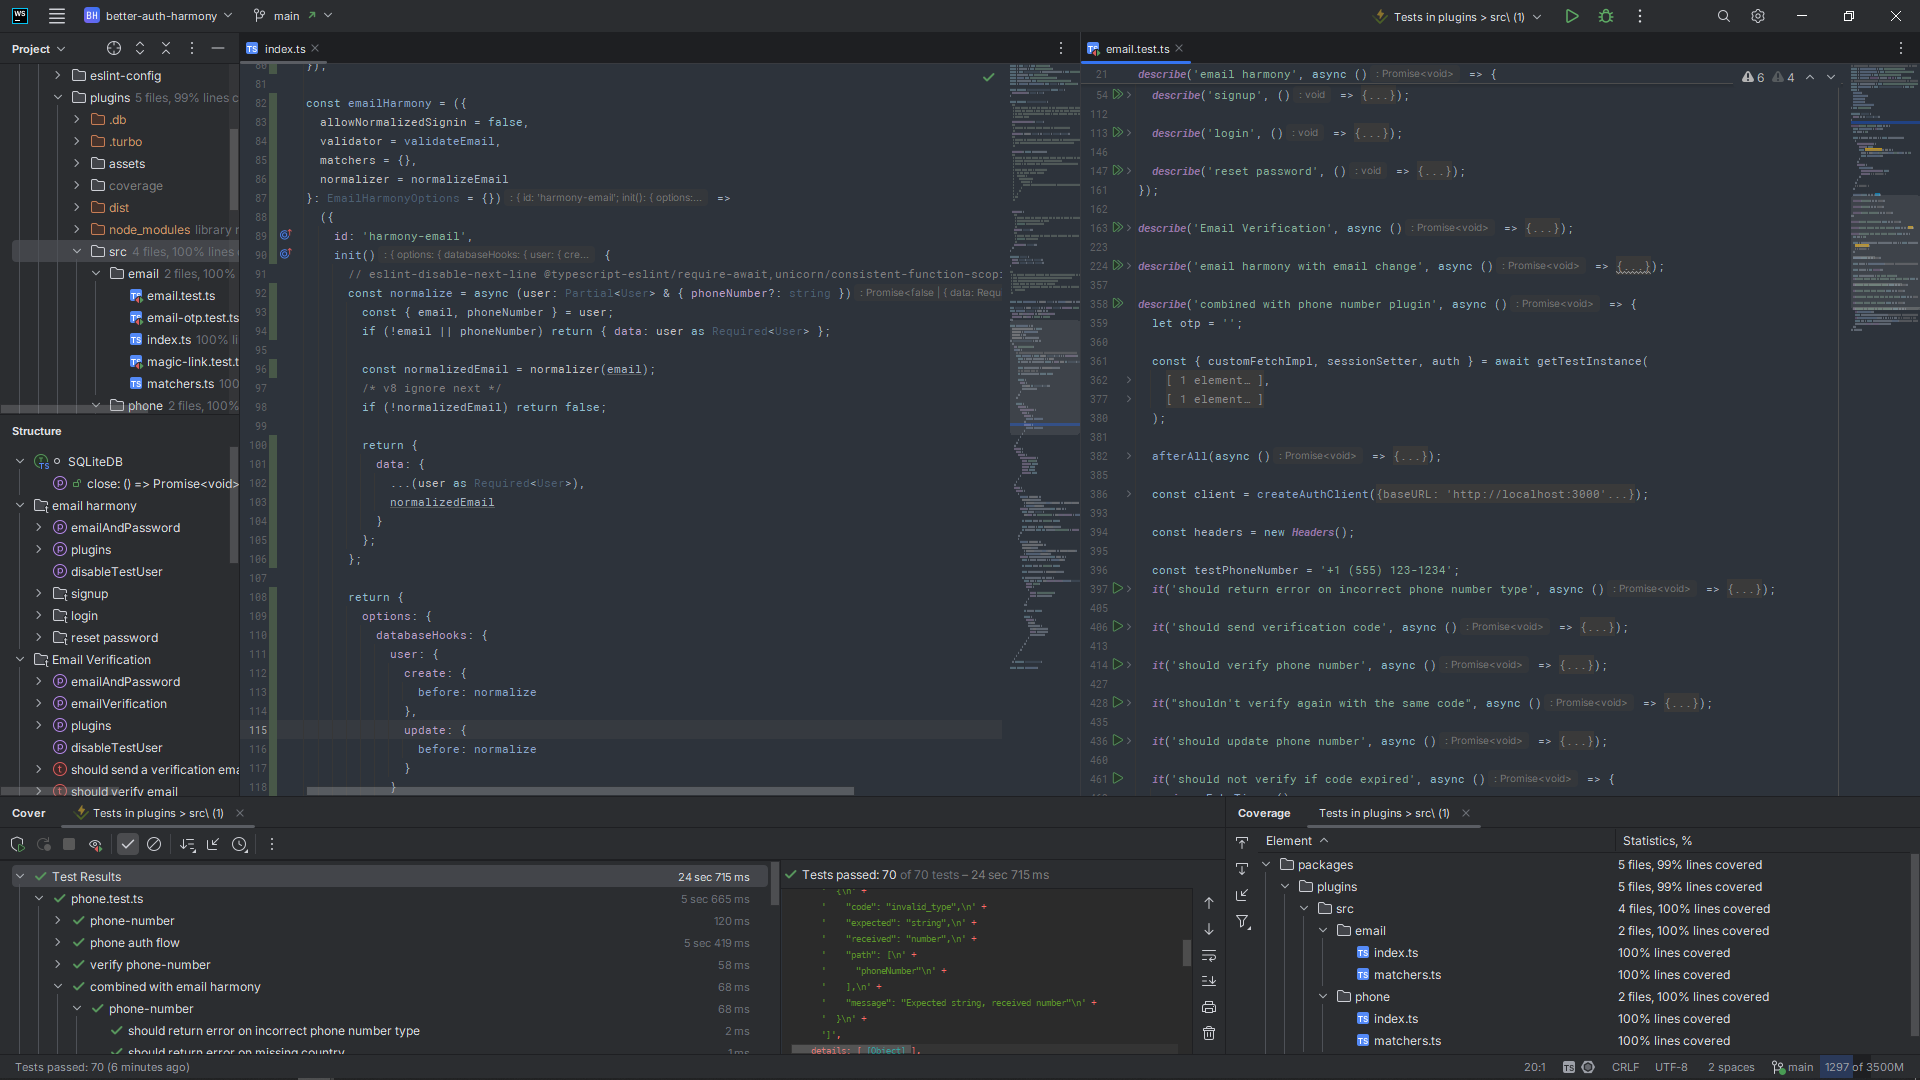
Task: Open TypeScript language service status icon
Action: click(1569, 1067)
